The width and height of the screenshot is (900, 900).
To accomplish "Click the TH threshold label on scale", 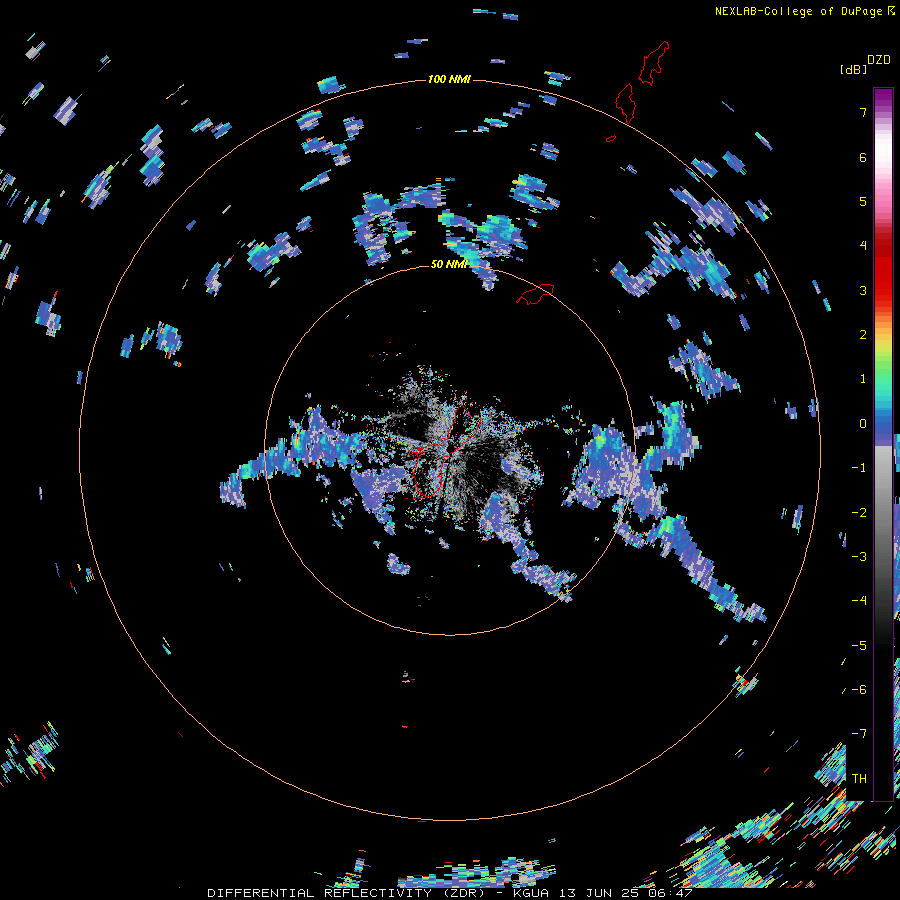I will (x=859, y=778).
